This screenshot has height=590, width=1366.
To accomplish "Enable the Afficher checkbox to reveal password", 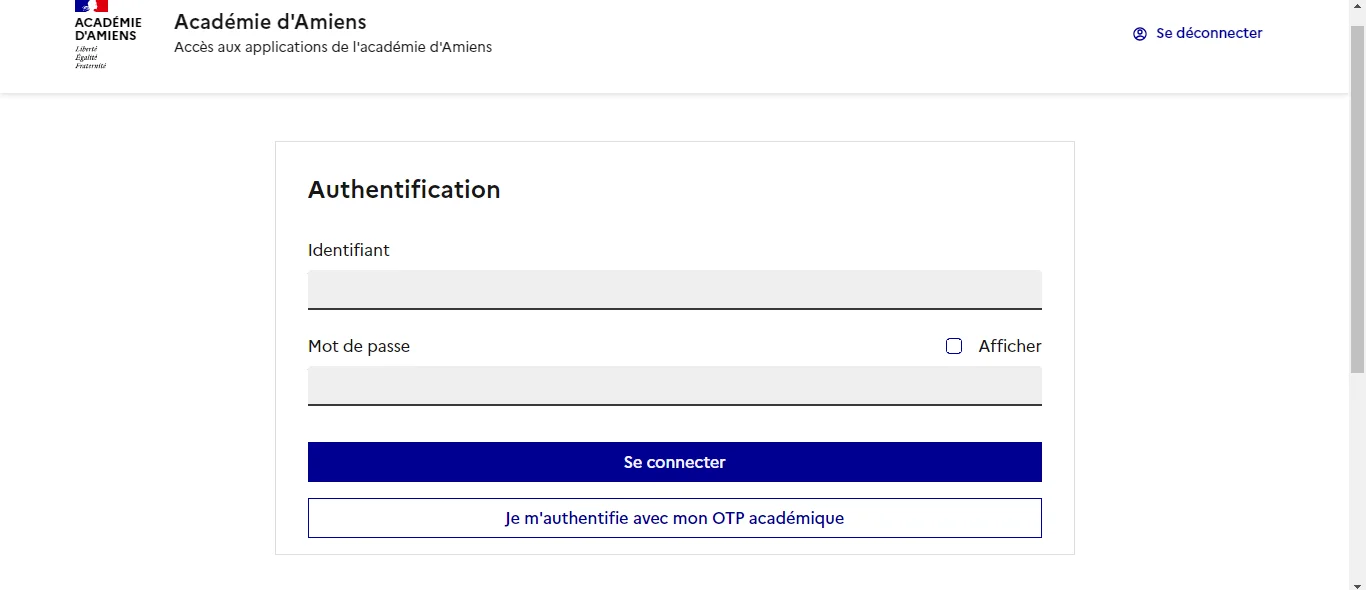I will [953, 345].
